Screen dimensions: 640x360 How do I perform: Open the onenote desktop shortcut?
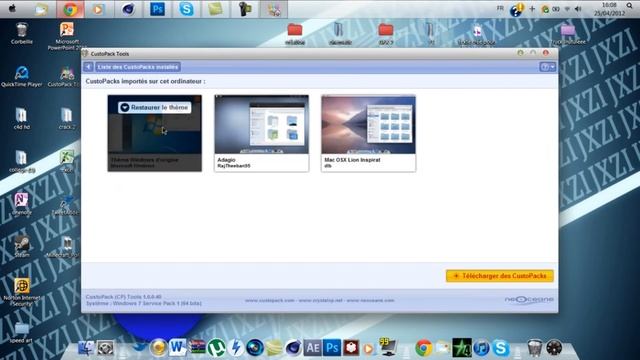point(22,204)
